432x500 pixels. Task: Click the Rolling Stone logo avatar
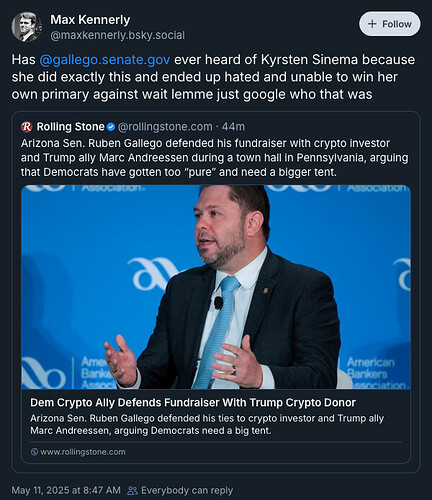pyautogui.click(x=27, y=127)
